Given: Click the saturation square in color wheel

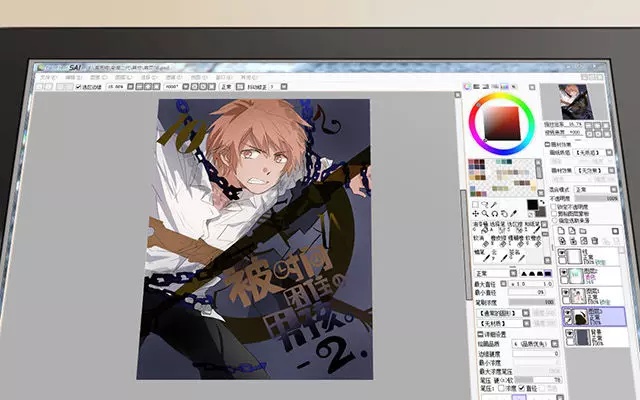Looking at the screenshot, I should click(502, 122).
